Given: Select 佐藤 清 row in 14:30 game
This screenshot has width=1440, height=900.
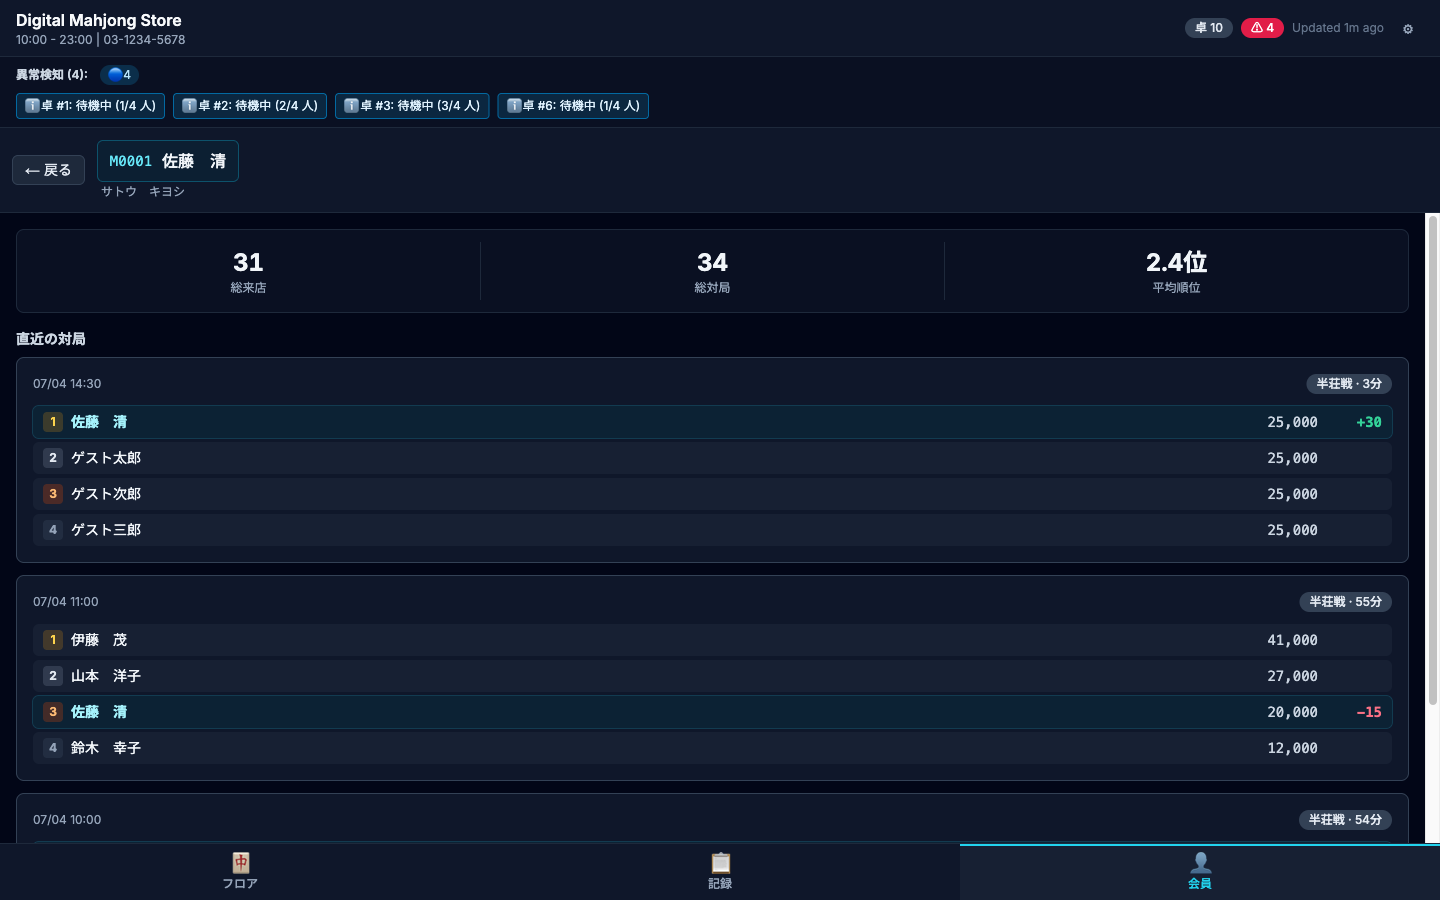Looking at the screenshot, I should 712,422.
